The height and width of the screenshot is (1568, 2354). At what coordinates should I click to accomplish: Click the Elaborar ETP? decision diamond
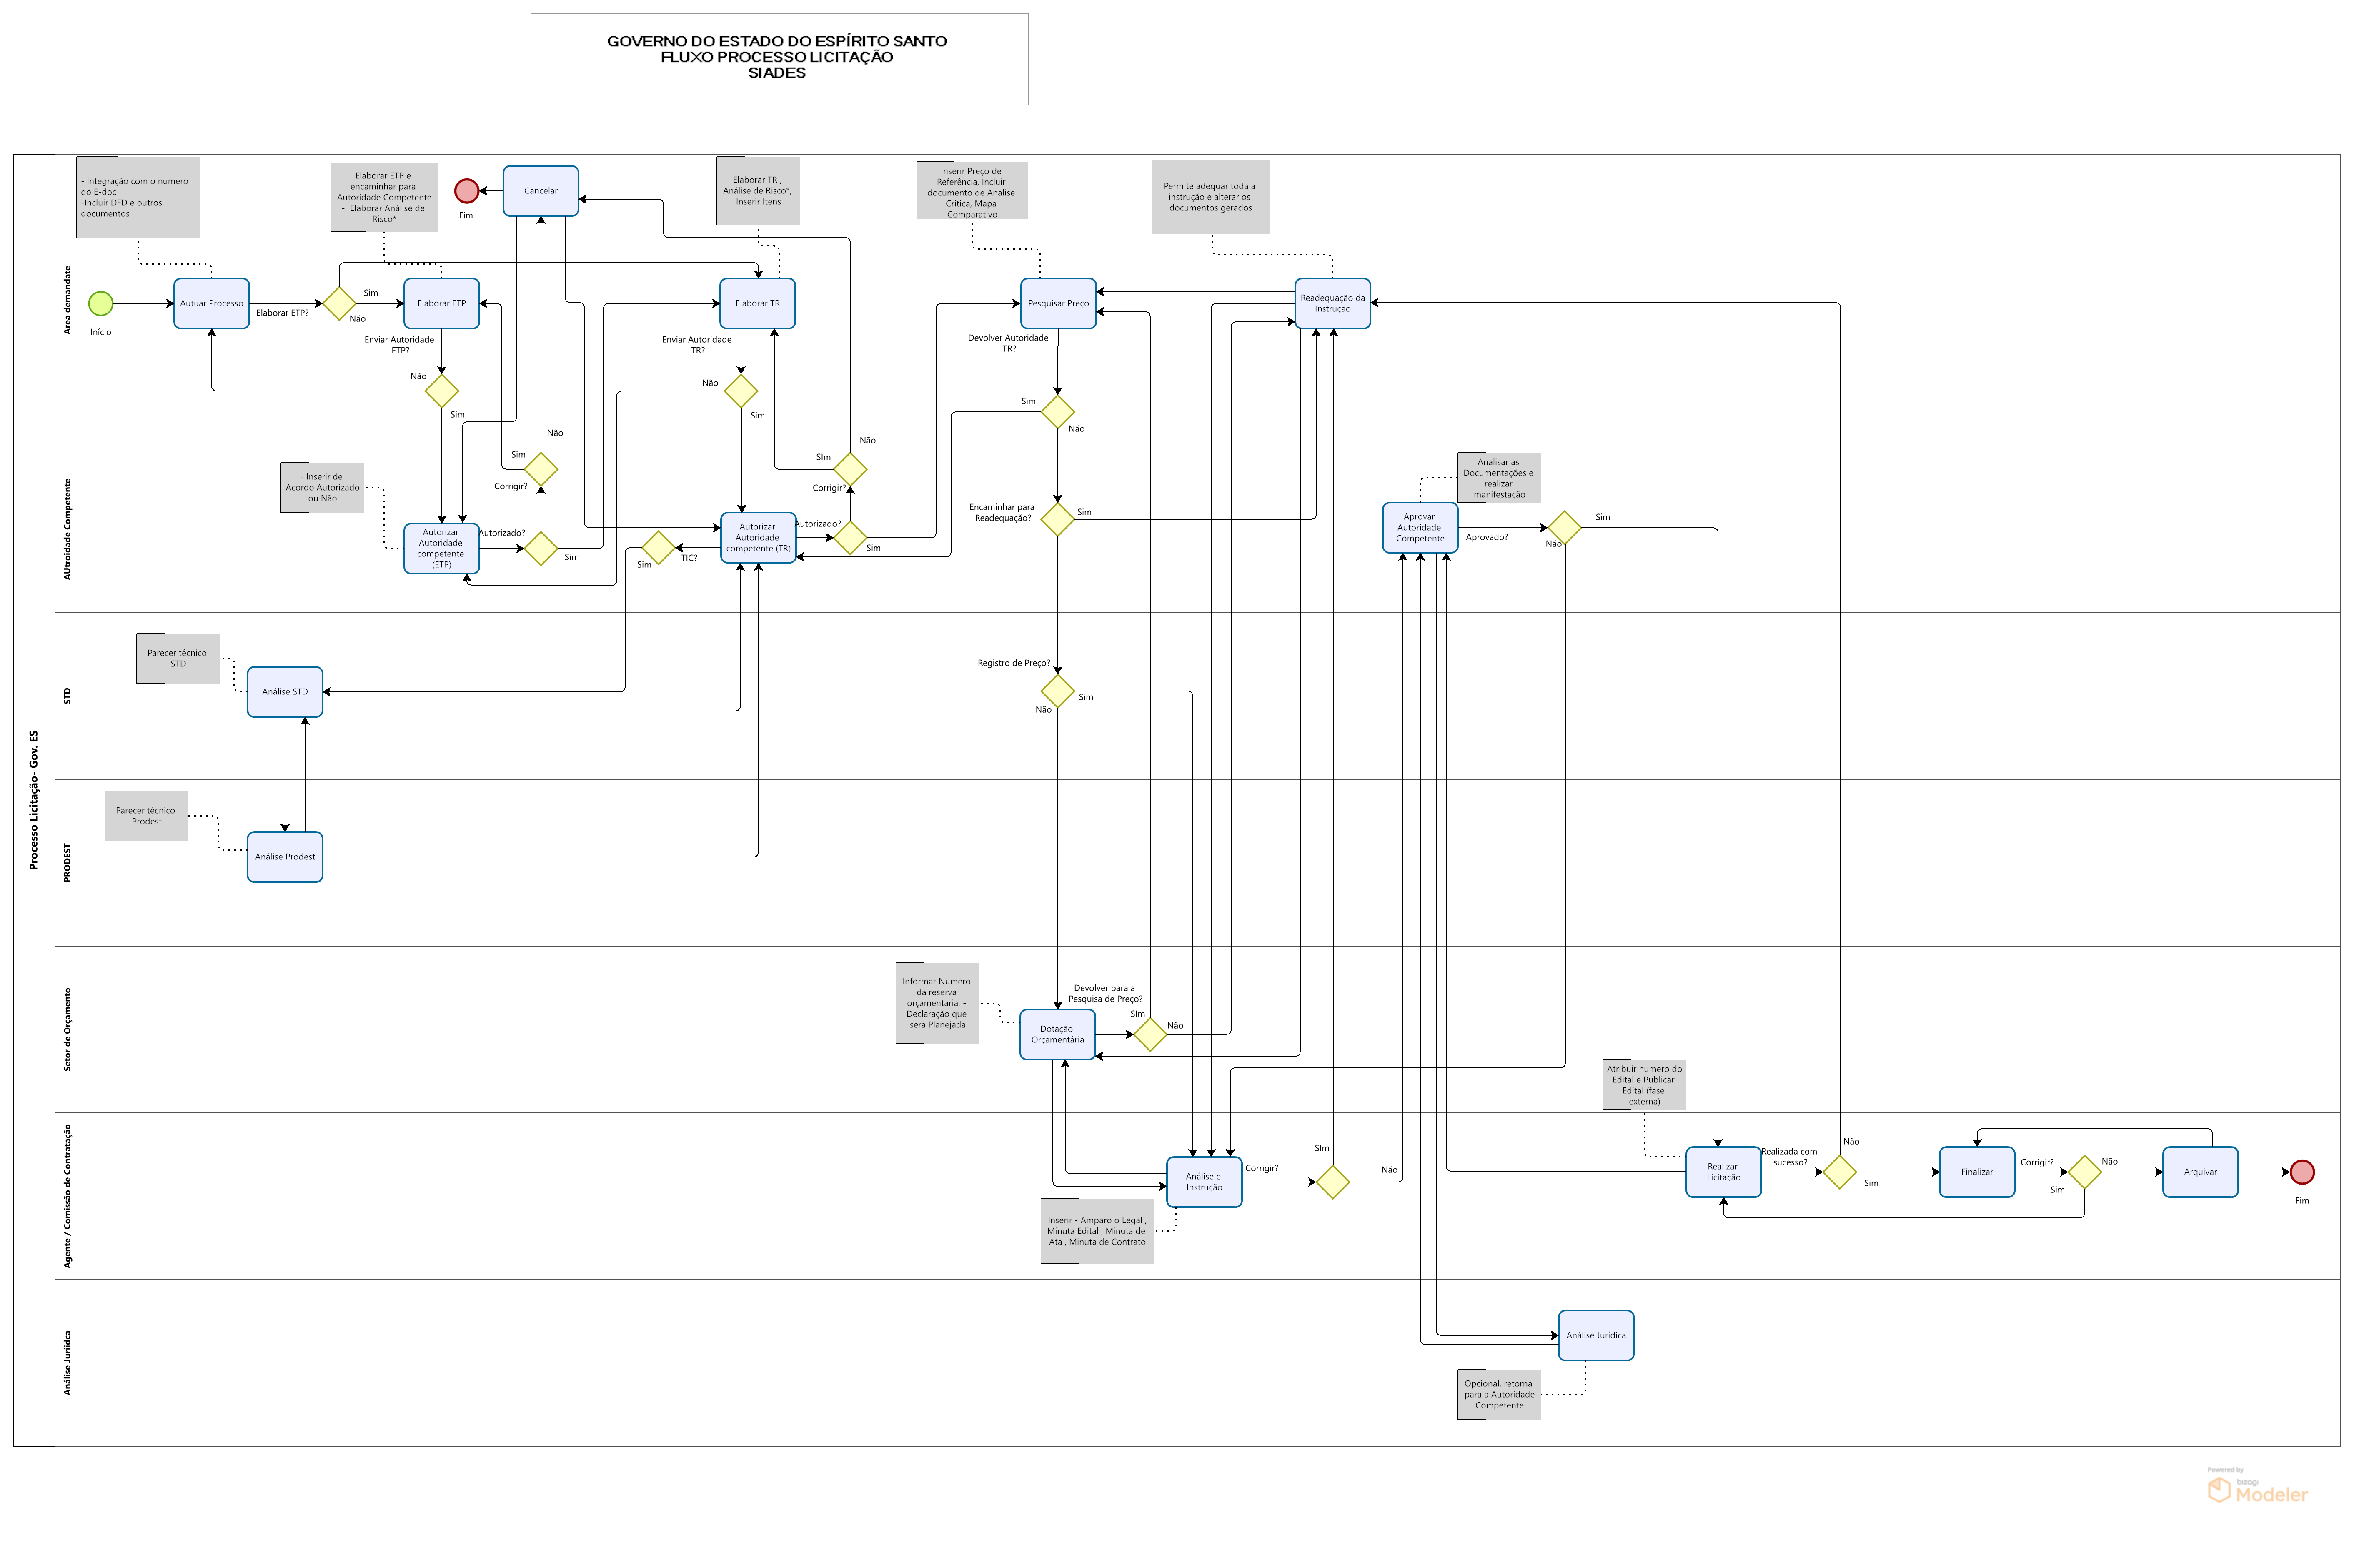click(x=339, y=303)
